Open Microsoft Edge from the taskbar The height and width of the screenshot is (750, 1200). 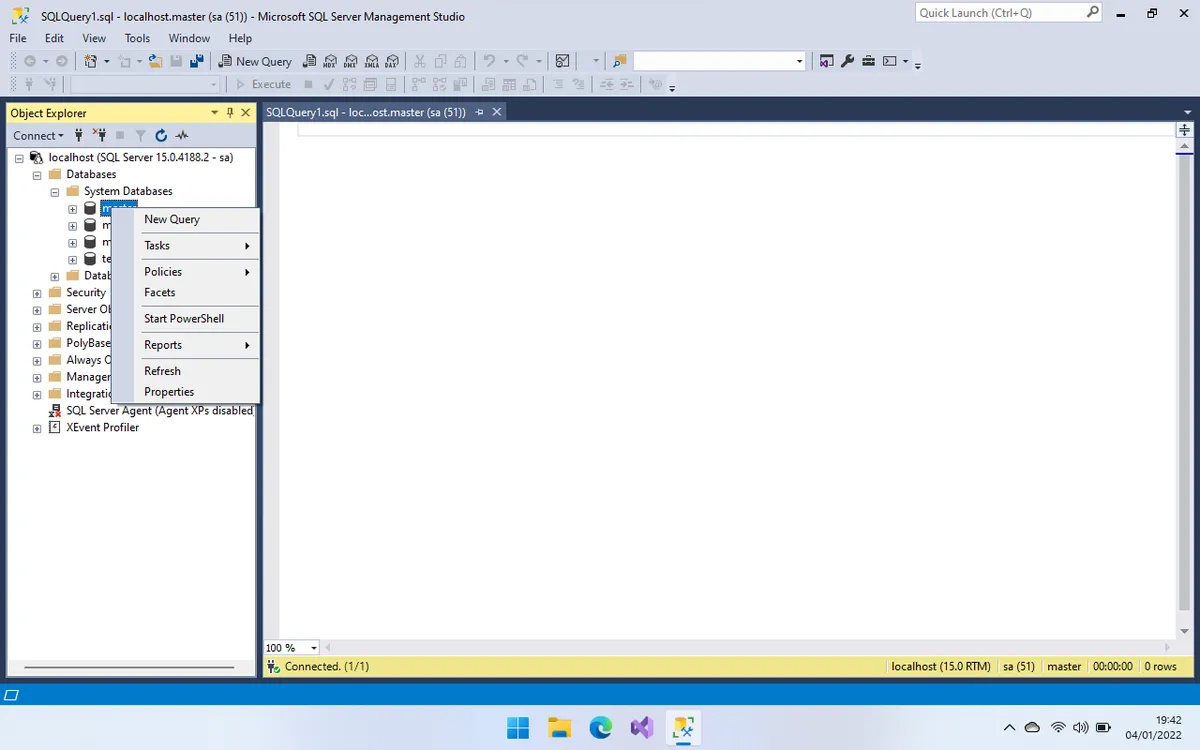pos(600,728)
